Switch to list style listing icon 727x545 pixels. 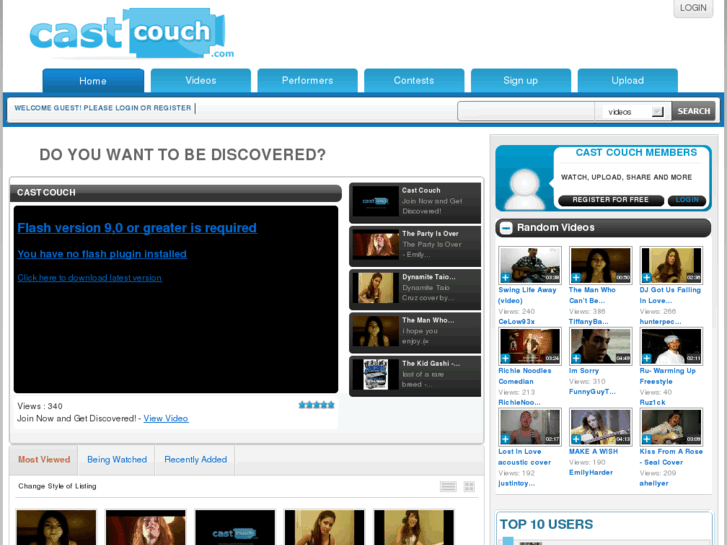(448, 486)
